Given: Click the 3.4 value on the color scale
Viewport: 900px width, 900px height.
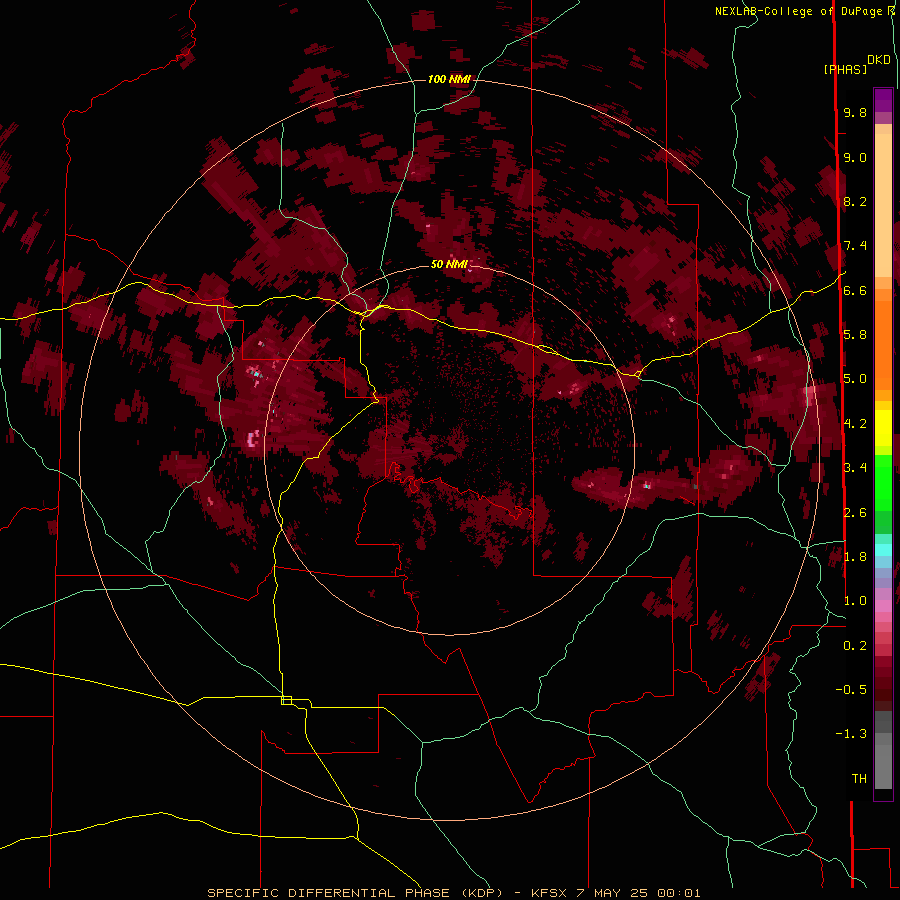Looking at the screenshot, I should 855,467.
